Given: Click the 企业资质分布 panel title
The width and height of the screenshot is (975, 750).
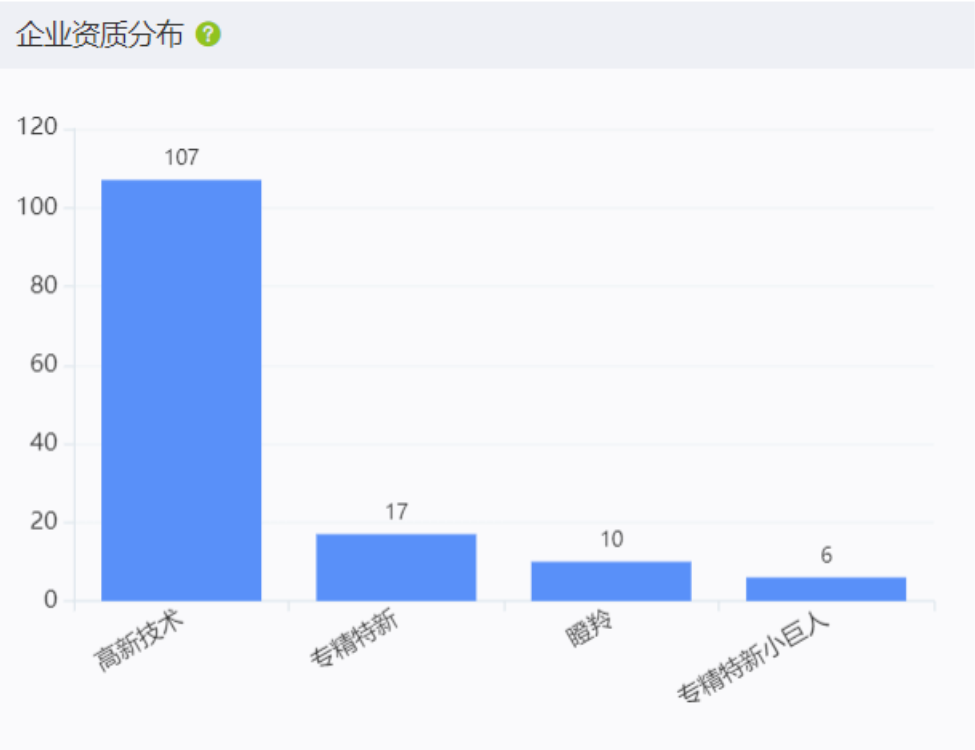Looking at the screenshot, I should pyautogui.click(x=99, y=34).
